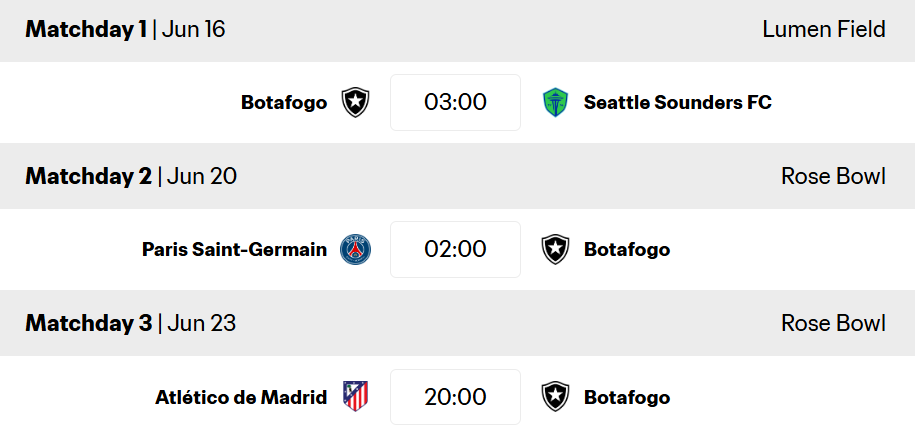Select the Seattle Sounders FC team name

[677, 102]
